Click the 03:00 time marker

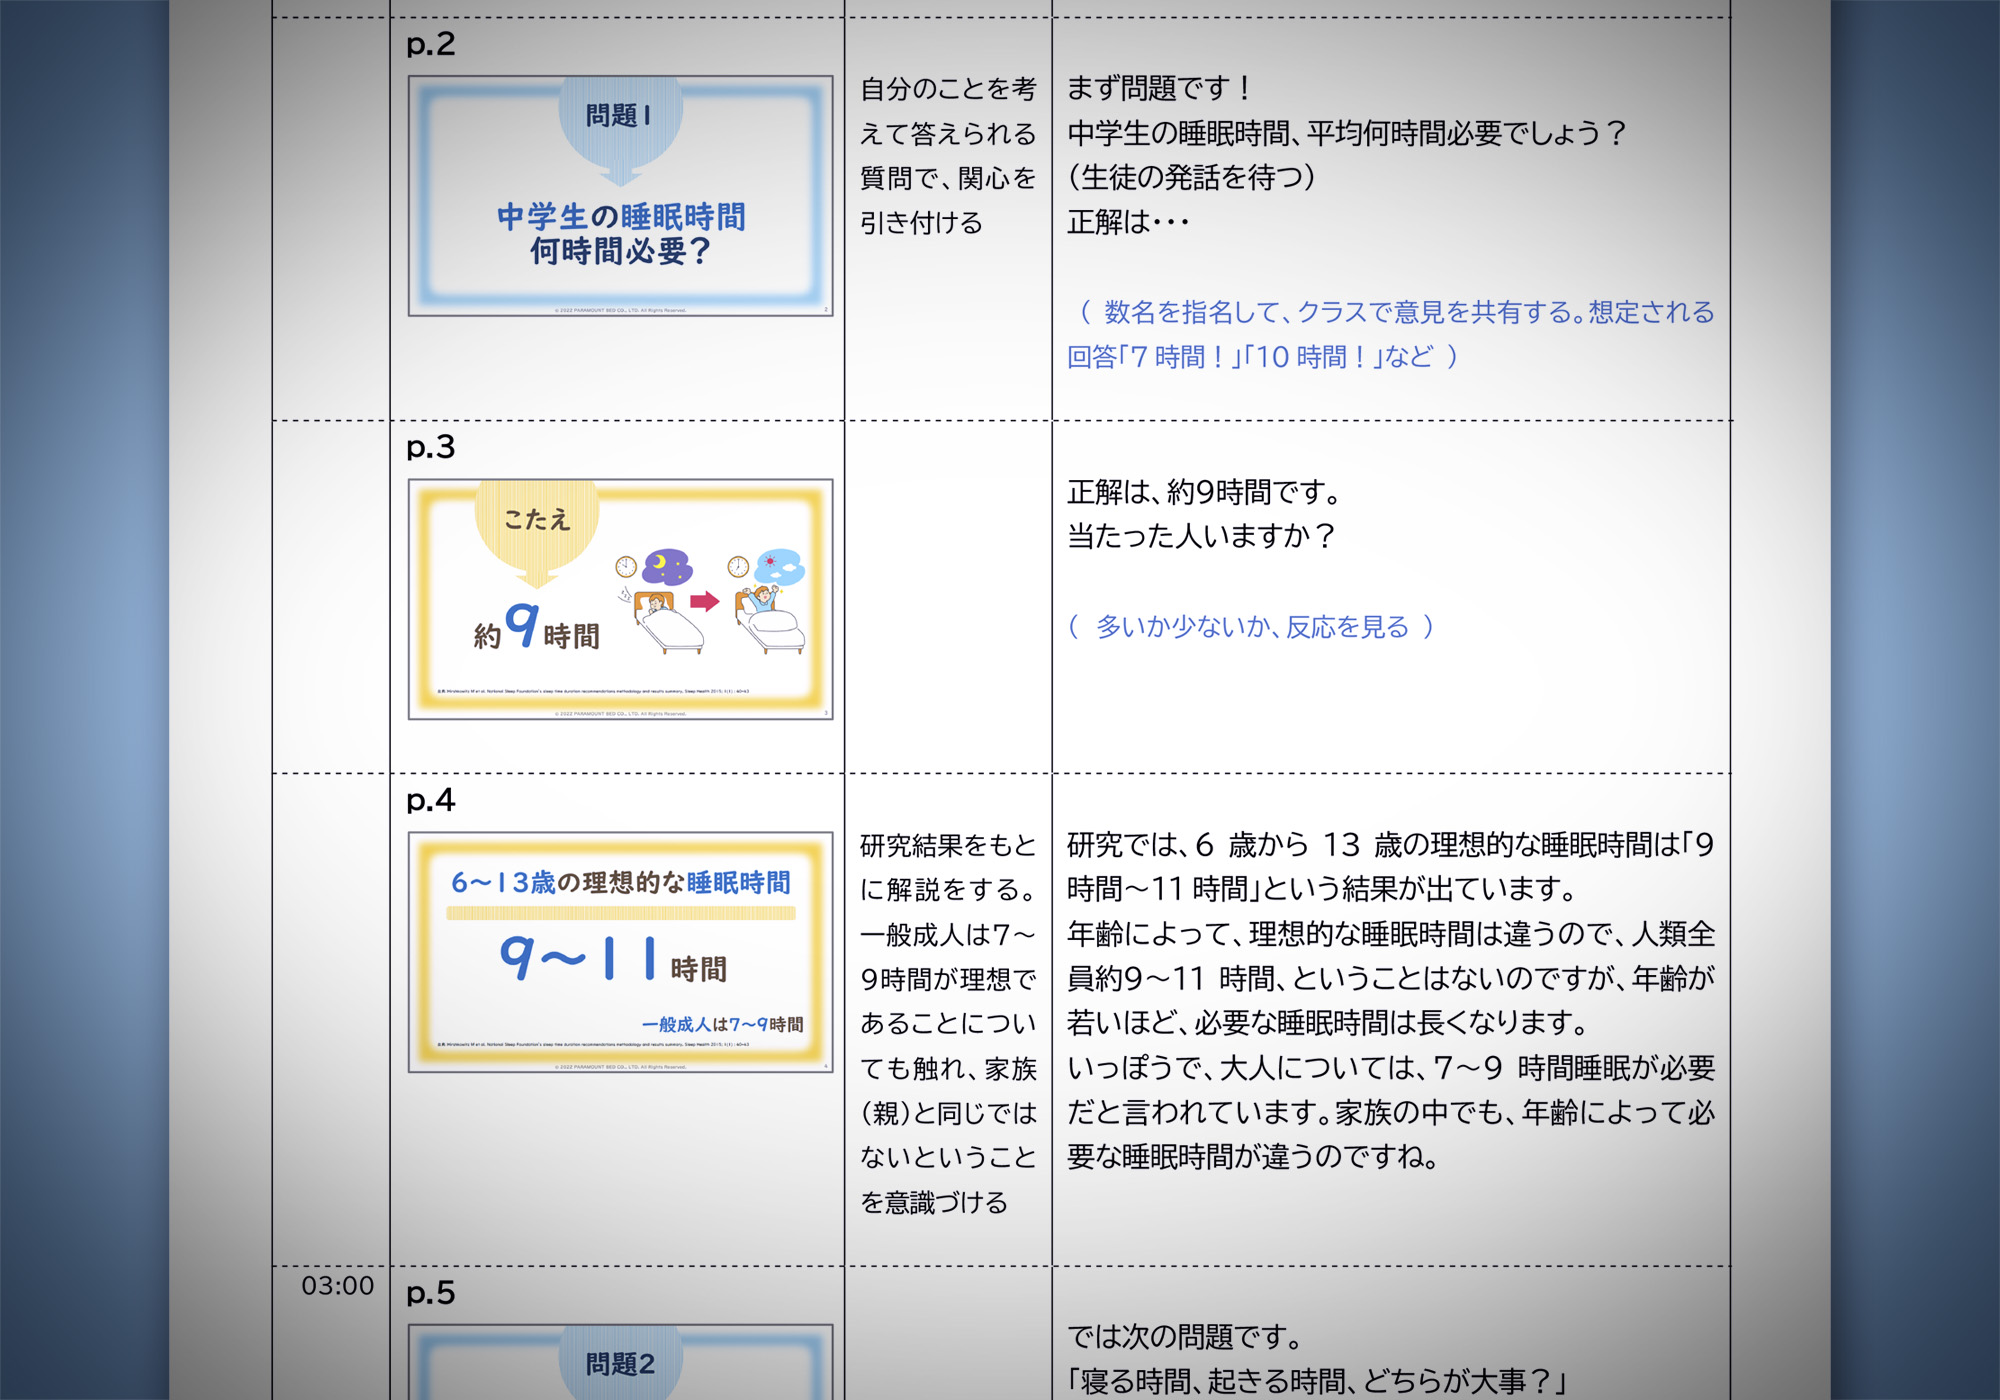(x=338, y=1286)
